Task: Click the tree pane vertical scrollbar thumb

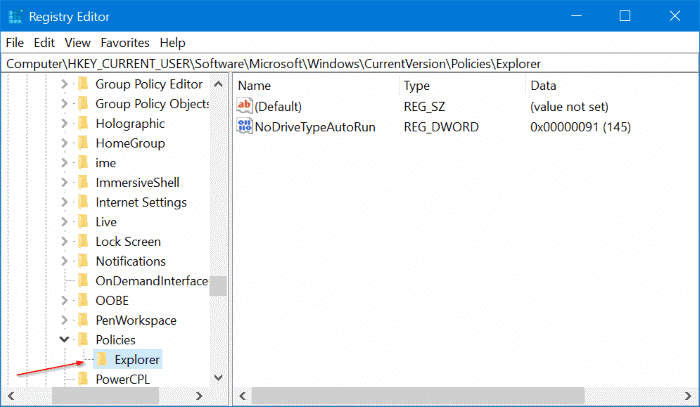Action: point(217,284)
